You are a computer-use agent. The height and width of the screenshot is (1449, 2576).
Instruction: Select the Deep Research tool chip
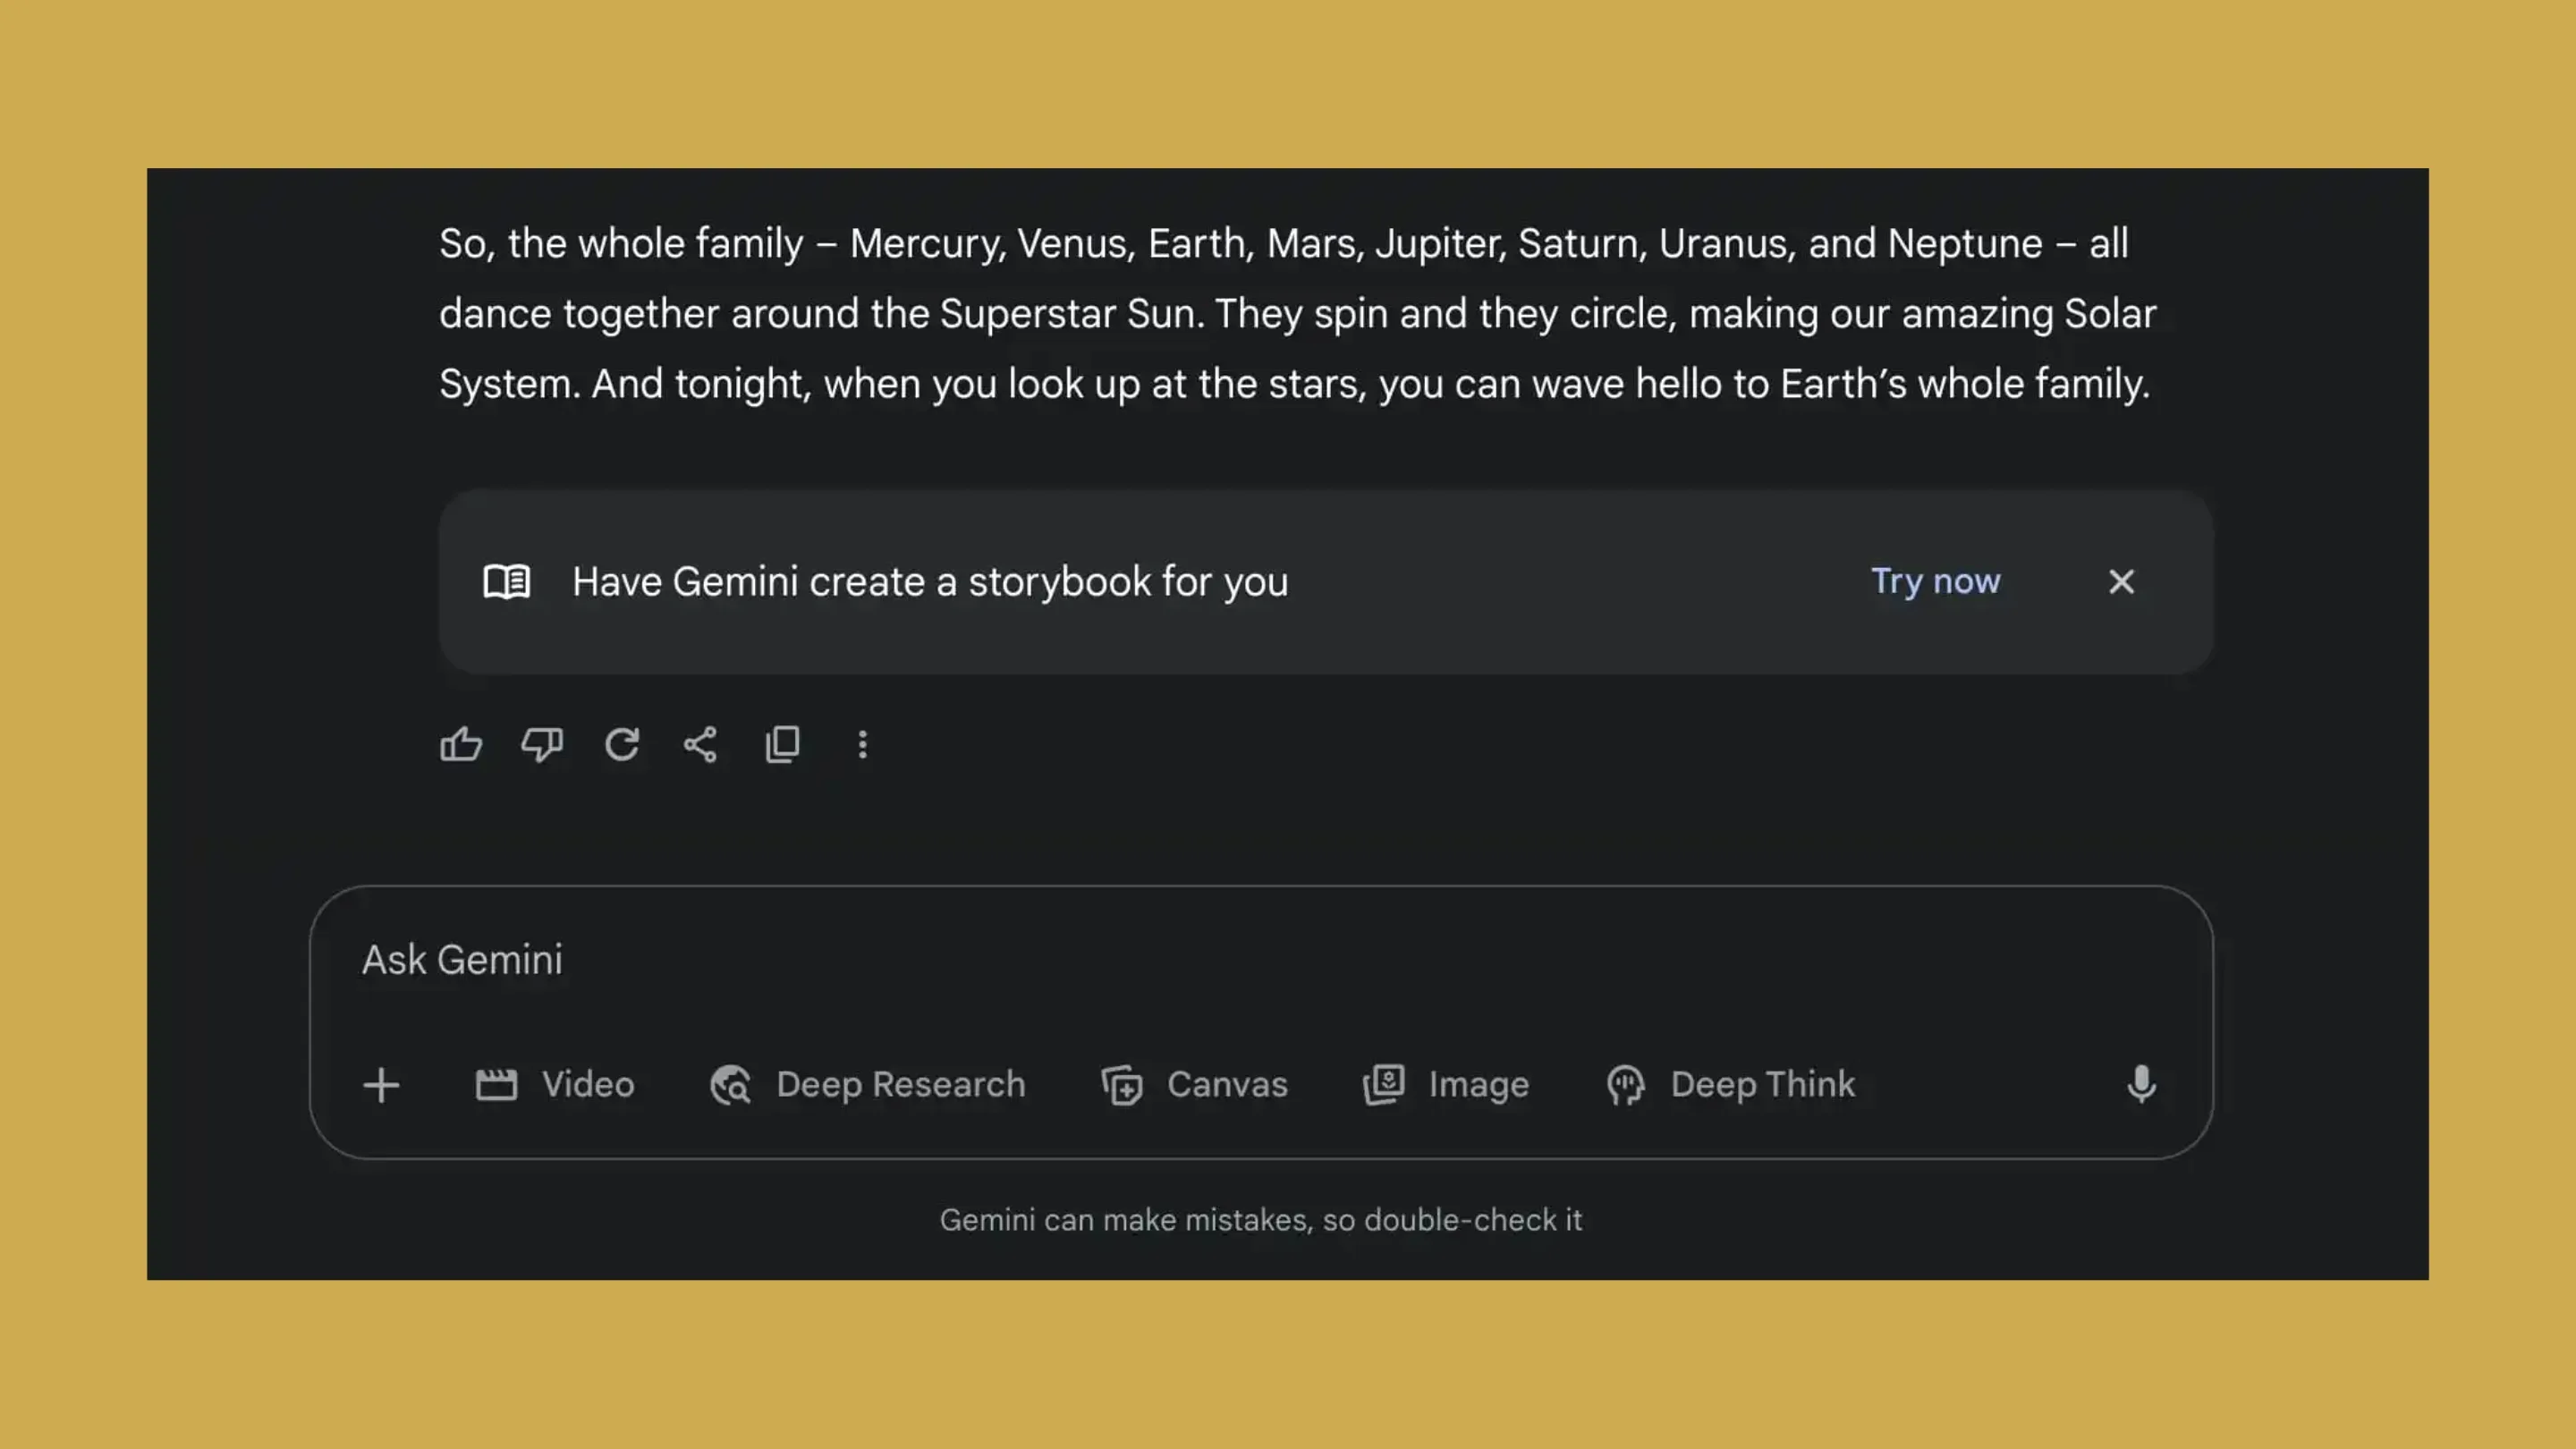867,1085
